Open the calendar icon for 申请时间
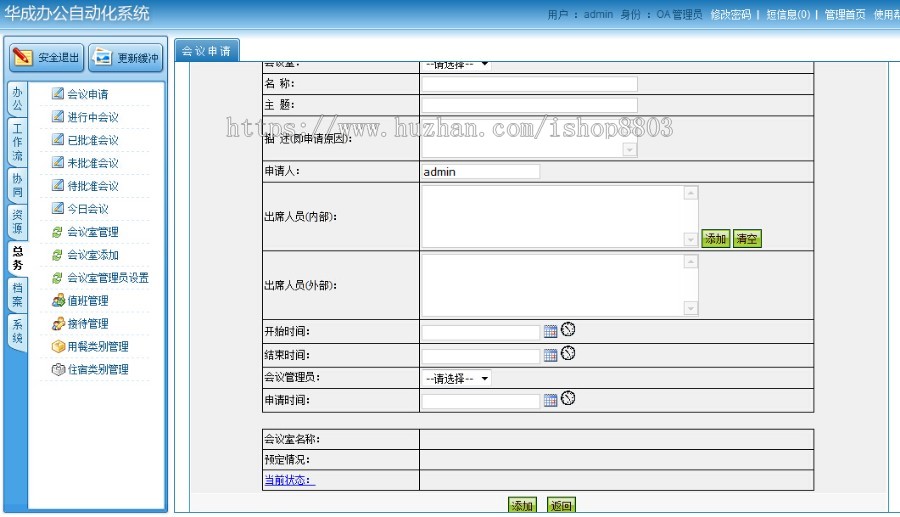900x517 pixels. [550, 401]
